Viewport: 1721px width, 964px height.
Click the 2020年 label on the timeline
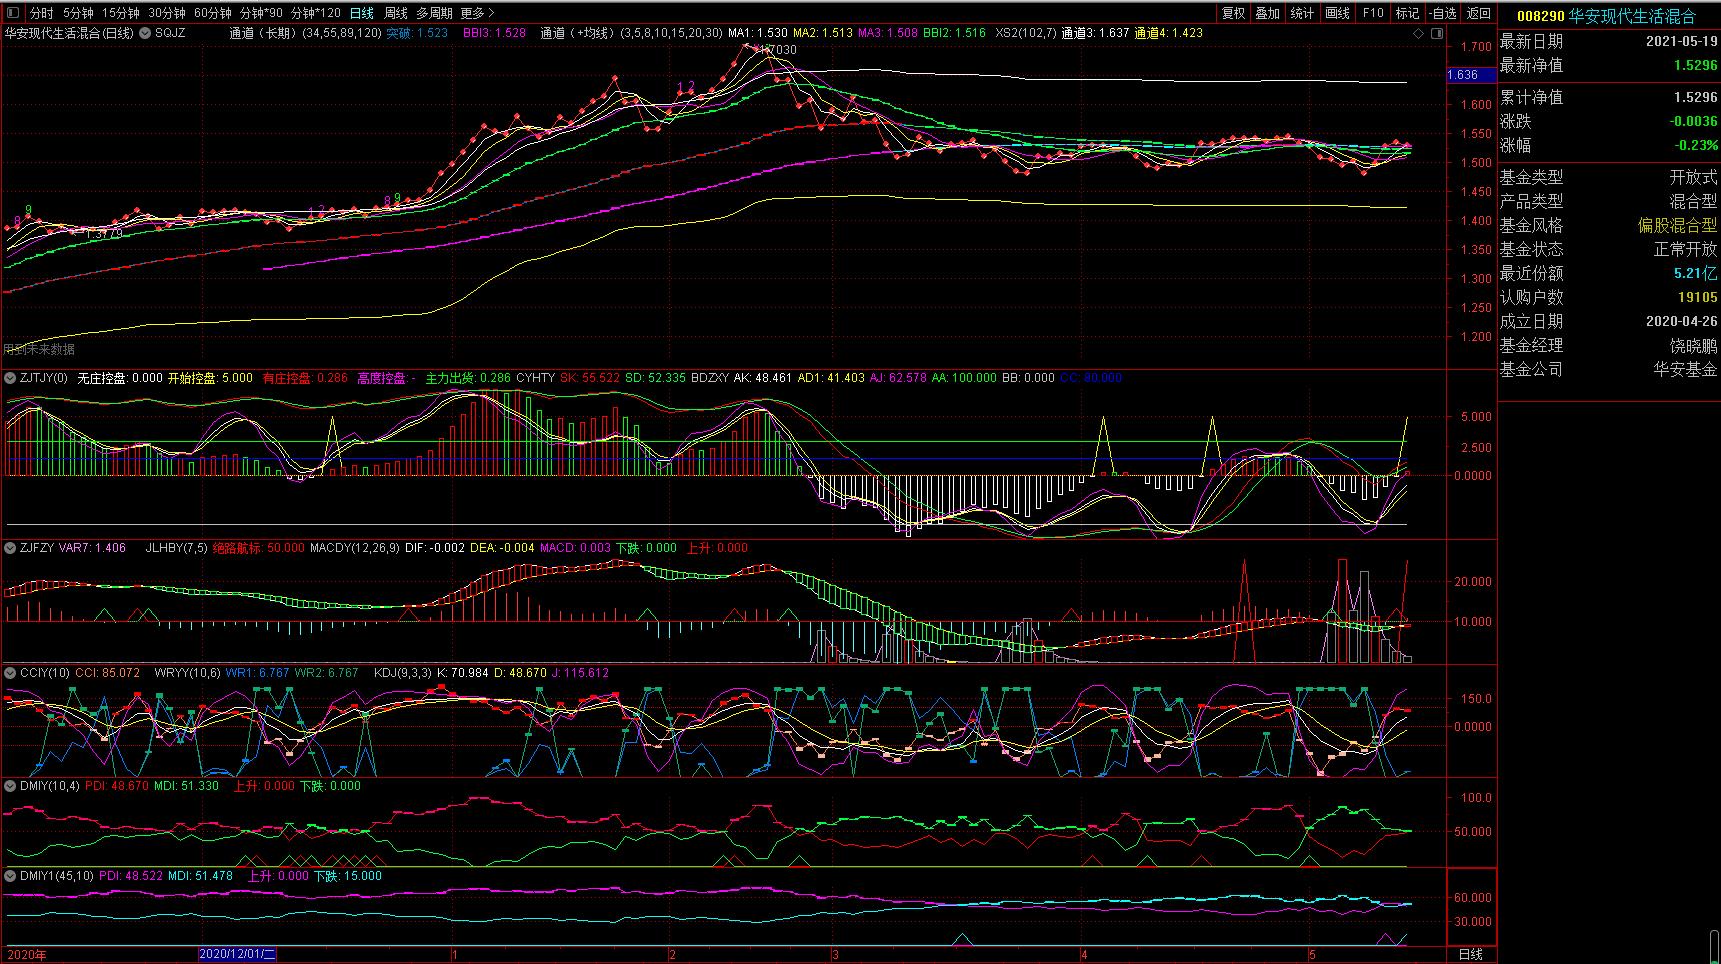pyautogui.click(x=26, y=955)
